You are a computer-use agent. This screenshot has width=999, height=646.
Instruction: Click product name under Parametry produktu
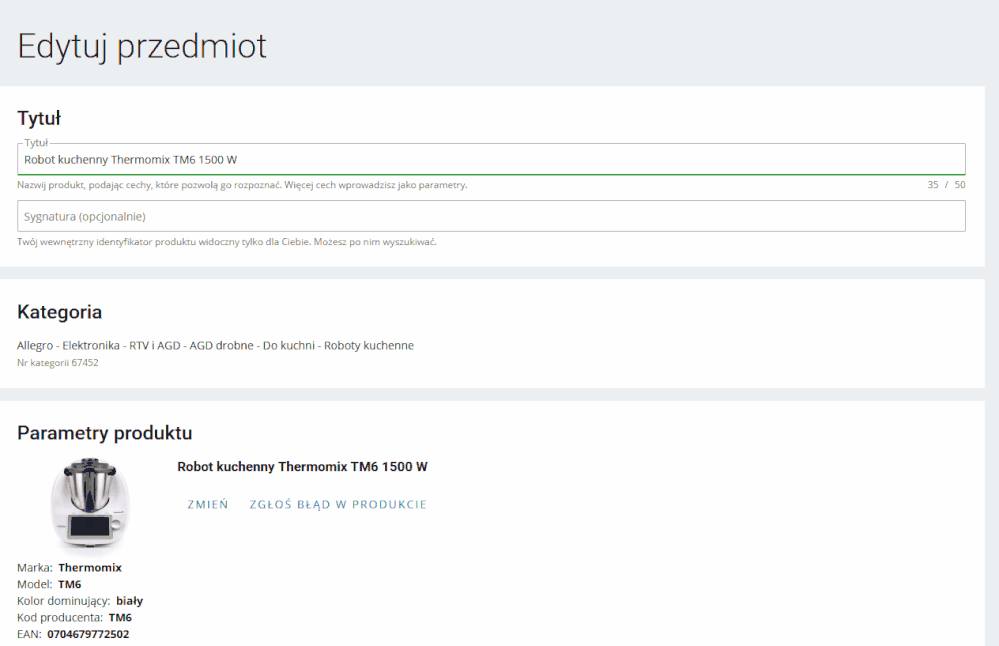coord(302,467)
